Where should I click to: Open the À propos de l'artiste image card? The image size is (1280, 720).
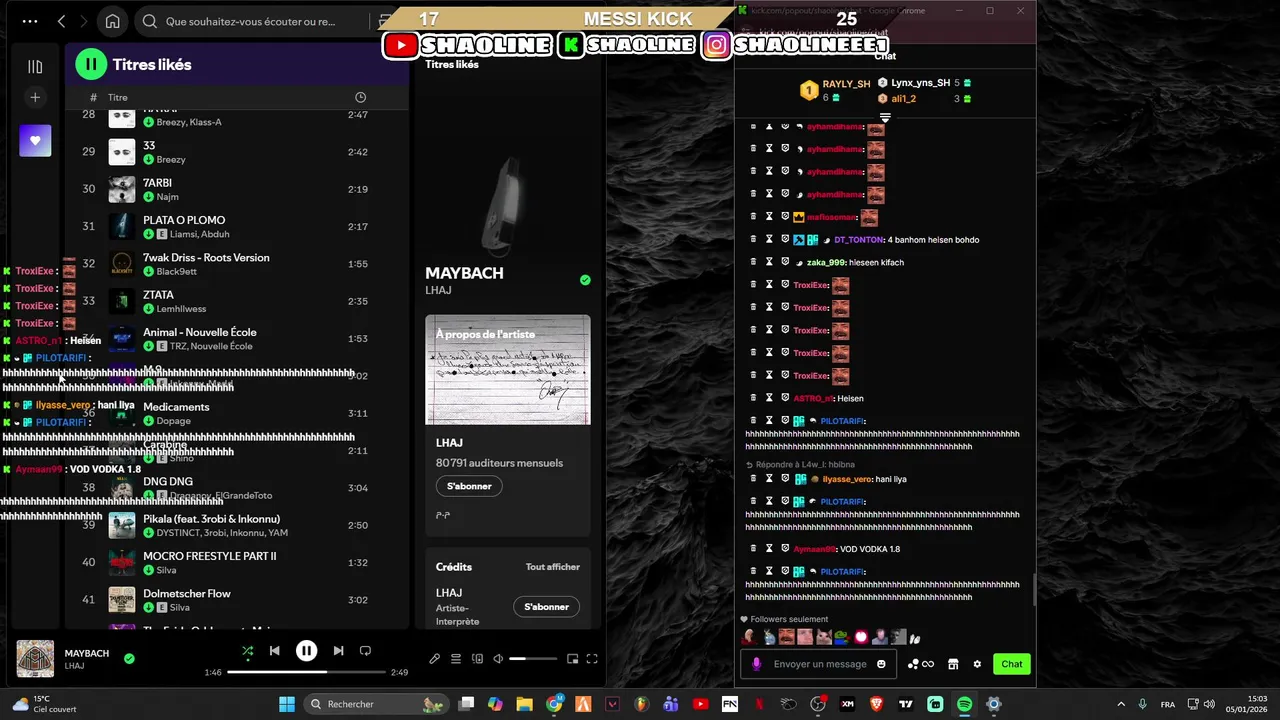tap(508, 370)
